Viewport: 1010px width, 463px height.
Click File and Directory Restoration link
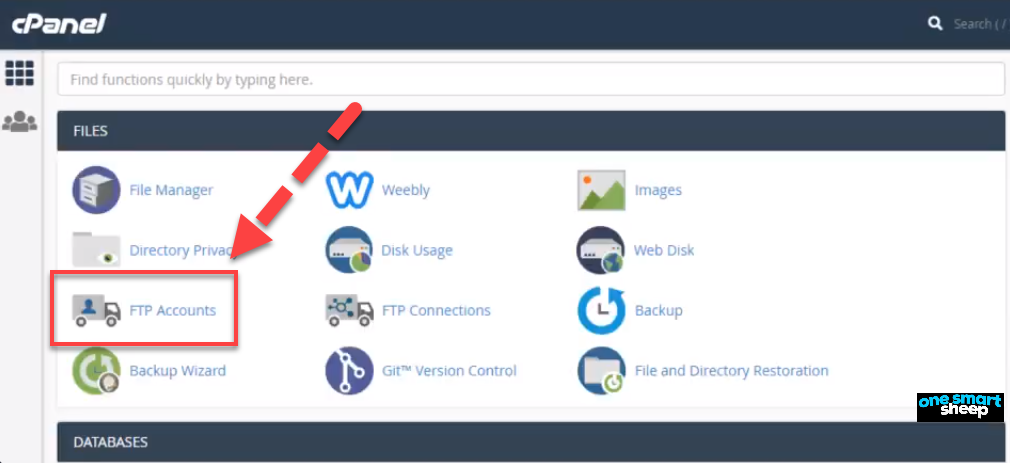[732, 371]
